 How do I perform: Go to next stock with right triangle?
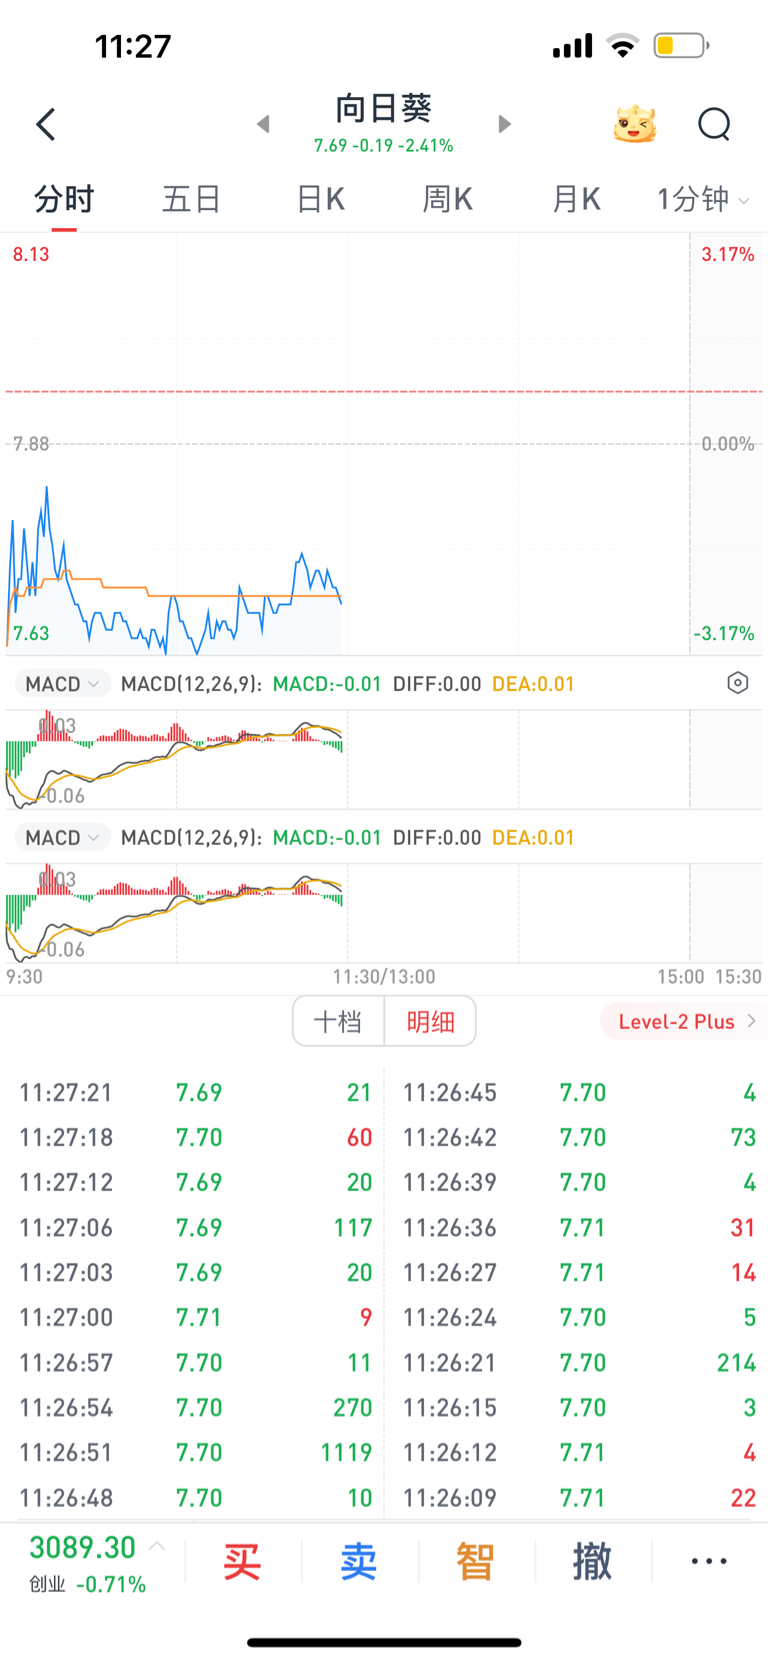[x=505, y=124]
